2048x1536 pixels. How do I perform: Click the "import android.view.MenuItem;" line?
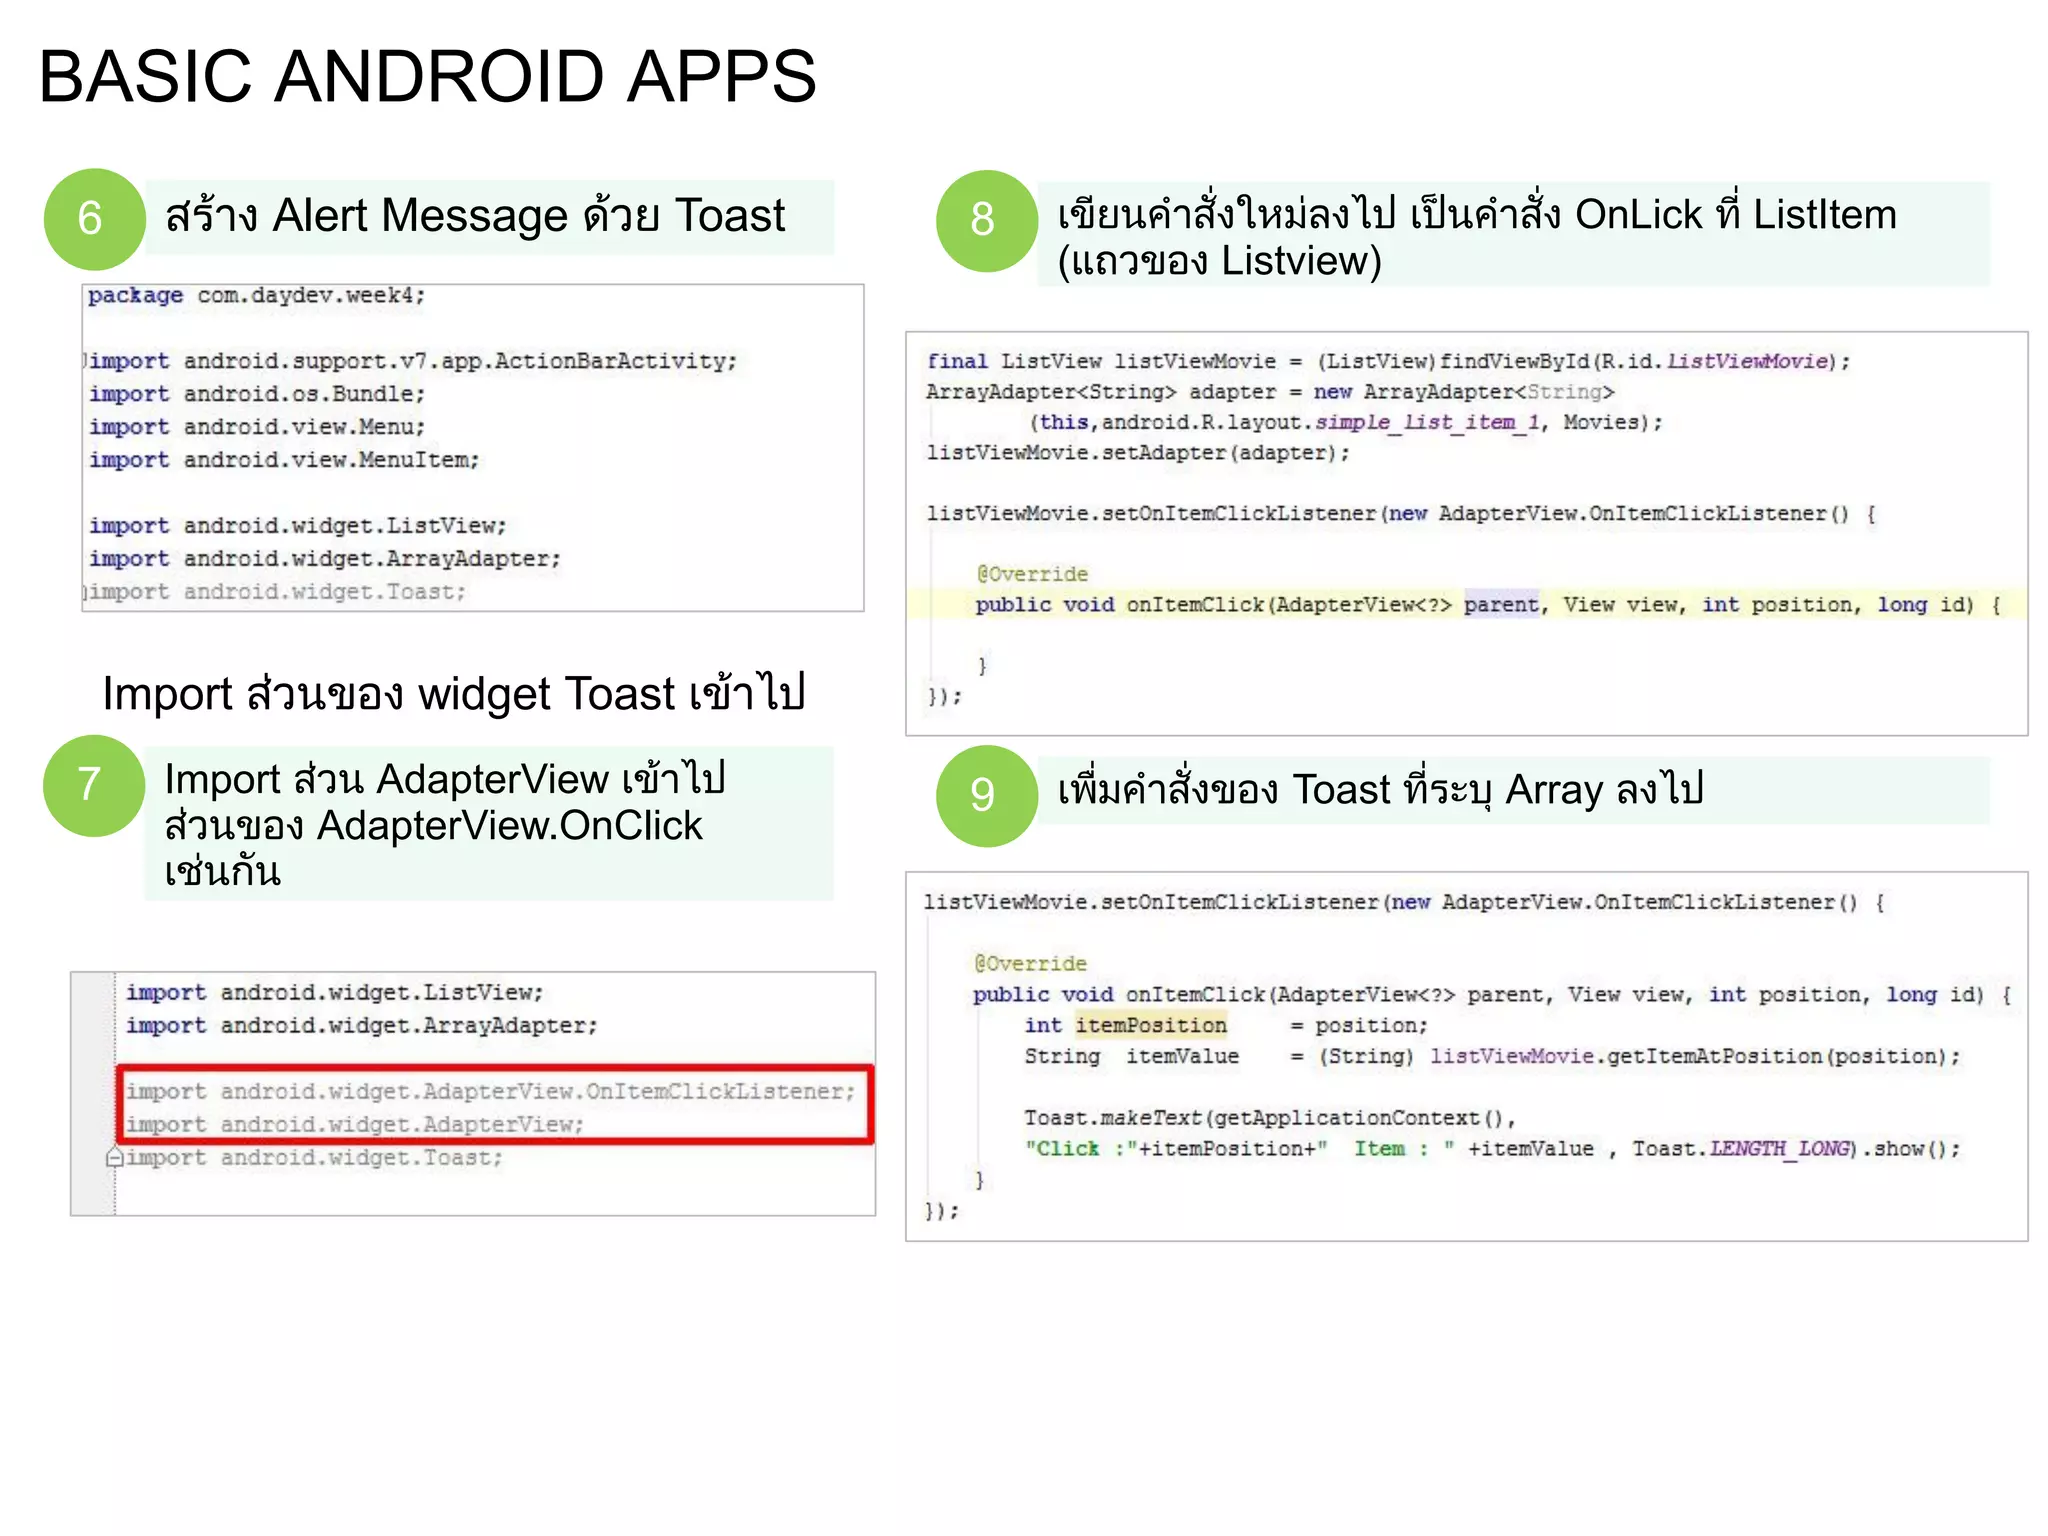pyautogui.click(x=284, y=460)
